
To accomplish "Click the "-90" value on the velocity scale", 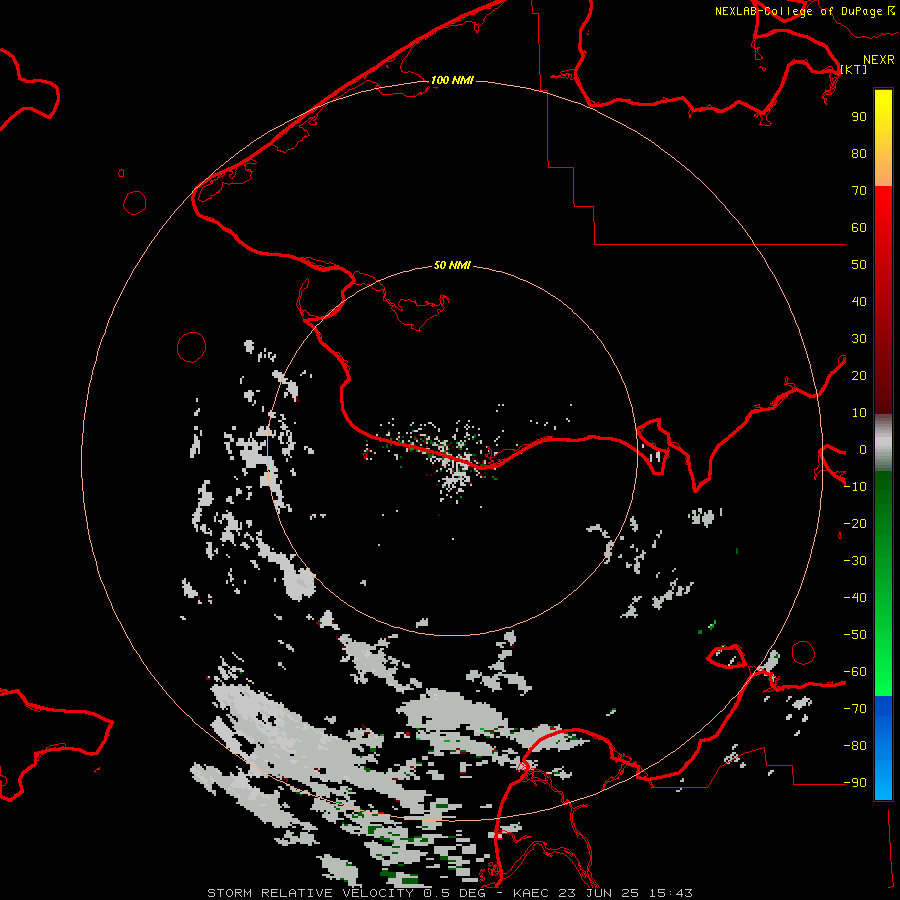I will tap(855, 783).
